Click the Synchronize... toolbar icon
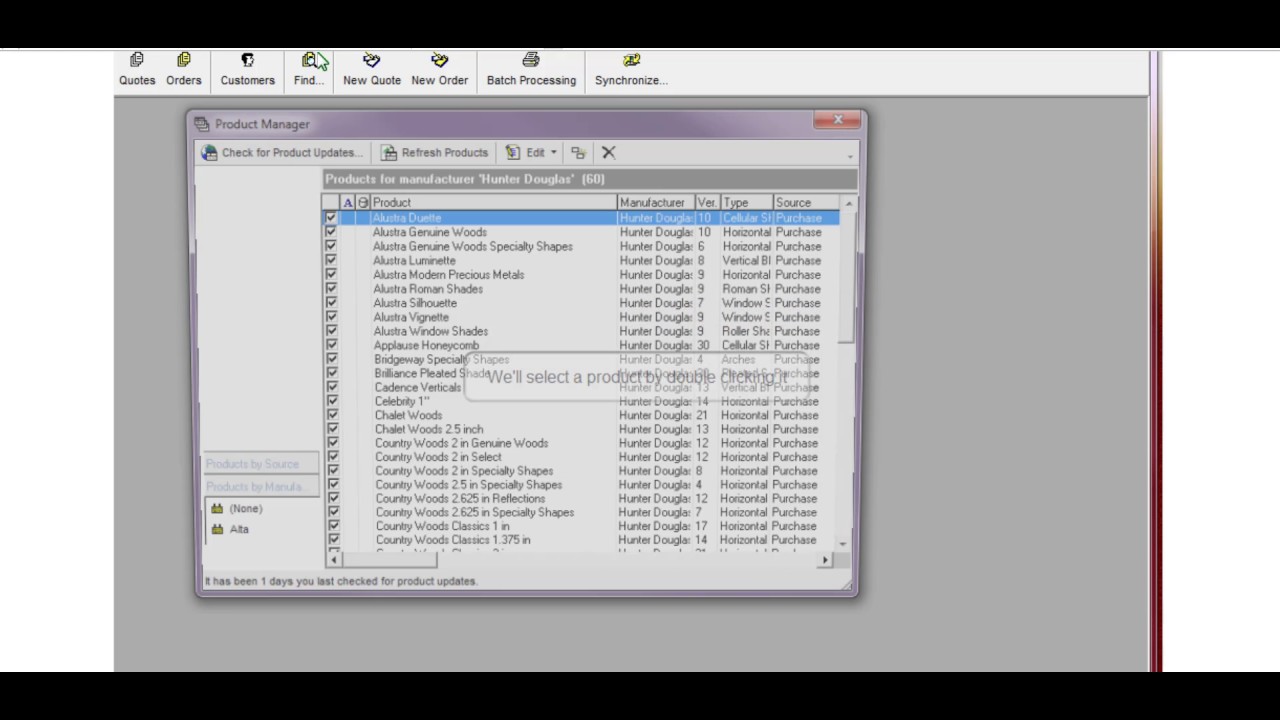 [631, 70]
